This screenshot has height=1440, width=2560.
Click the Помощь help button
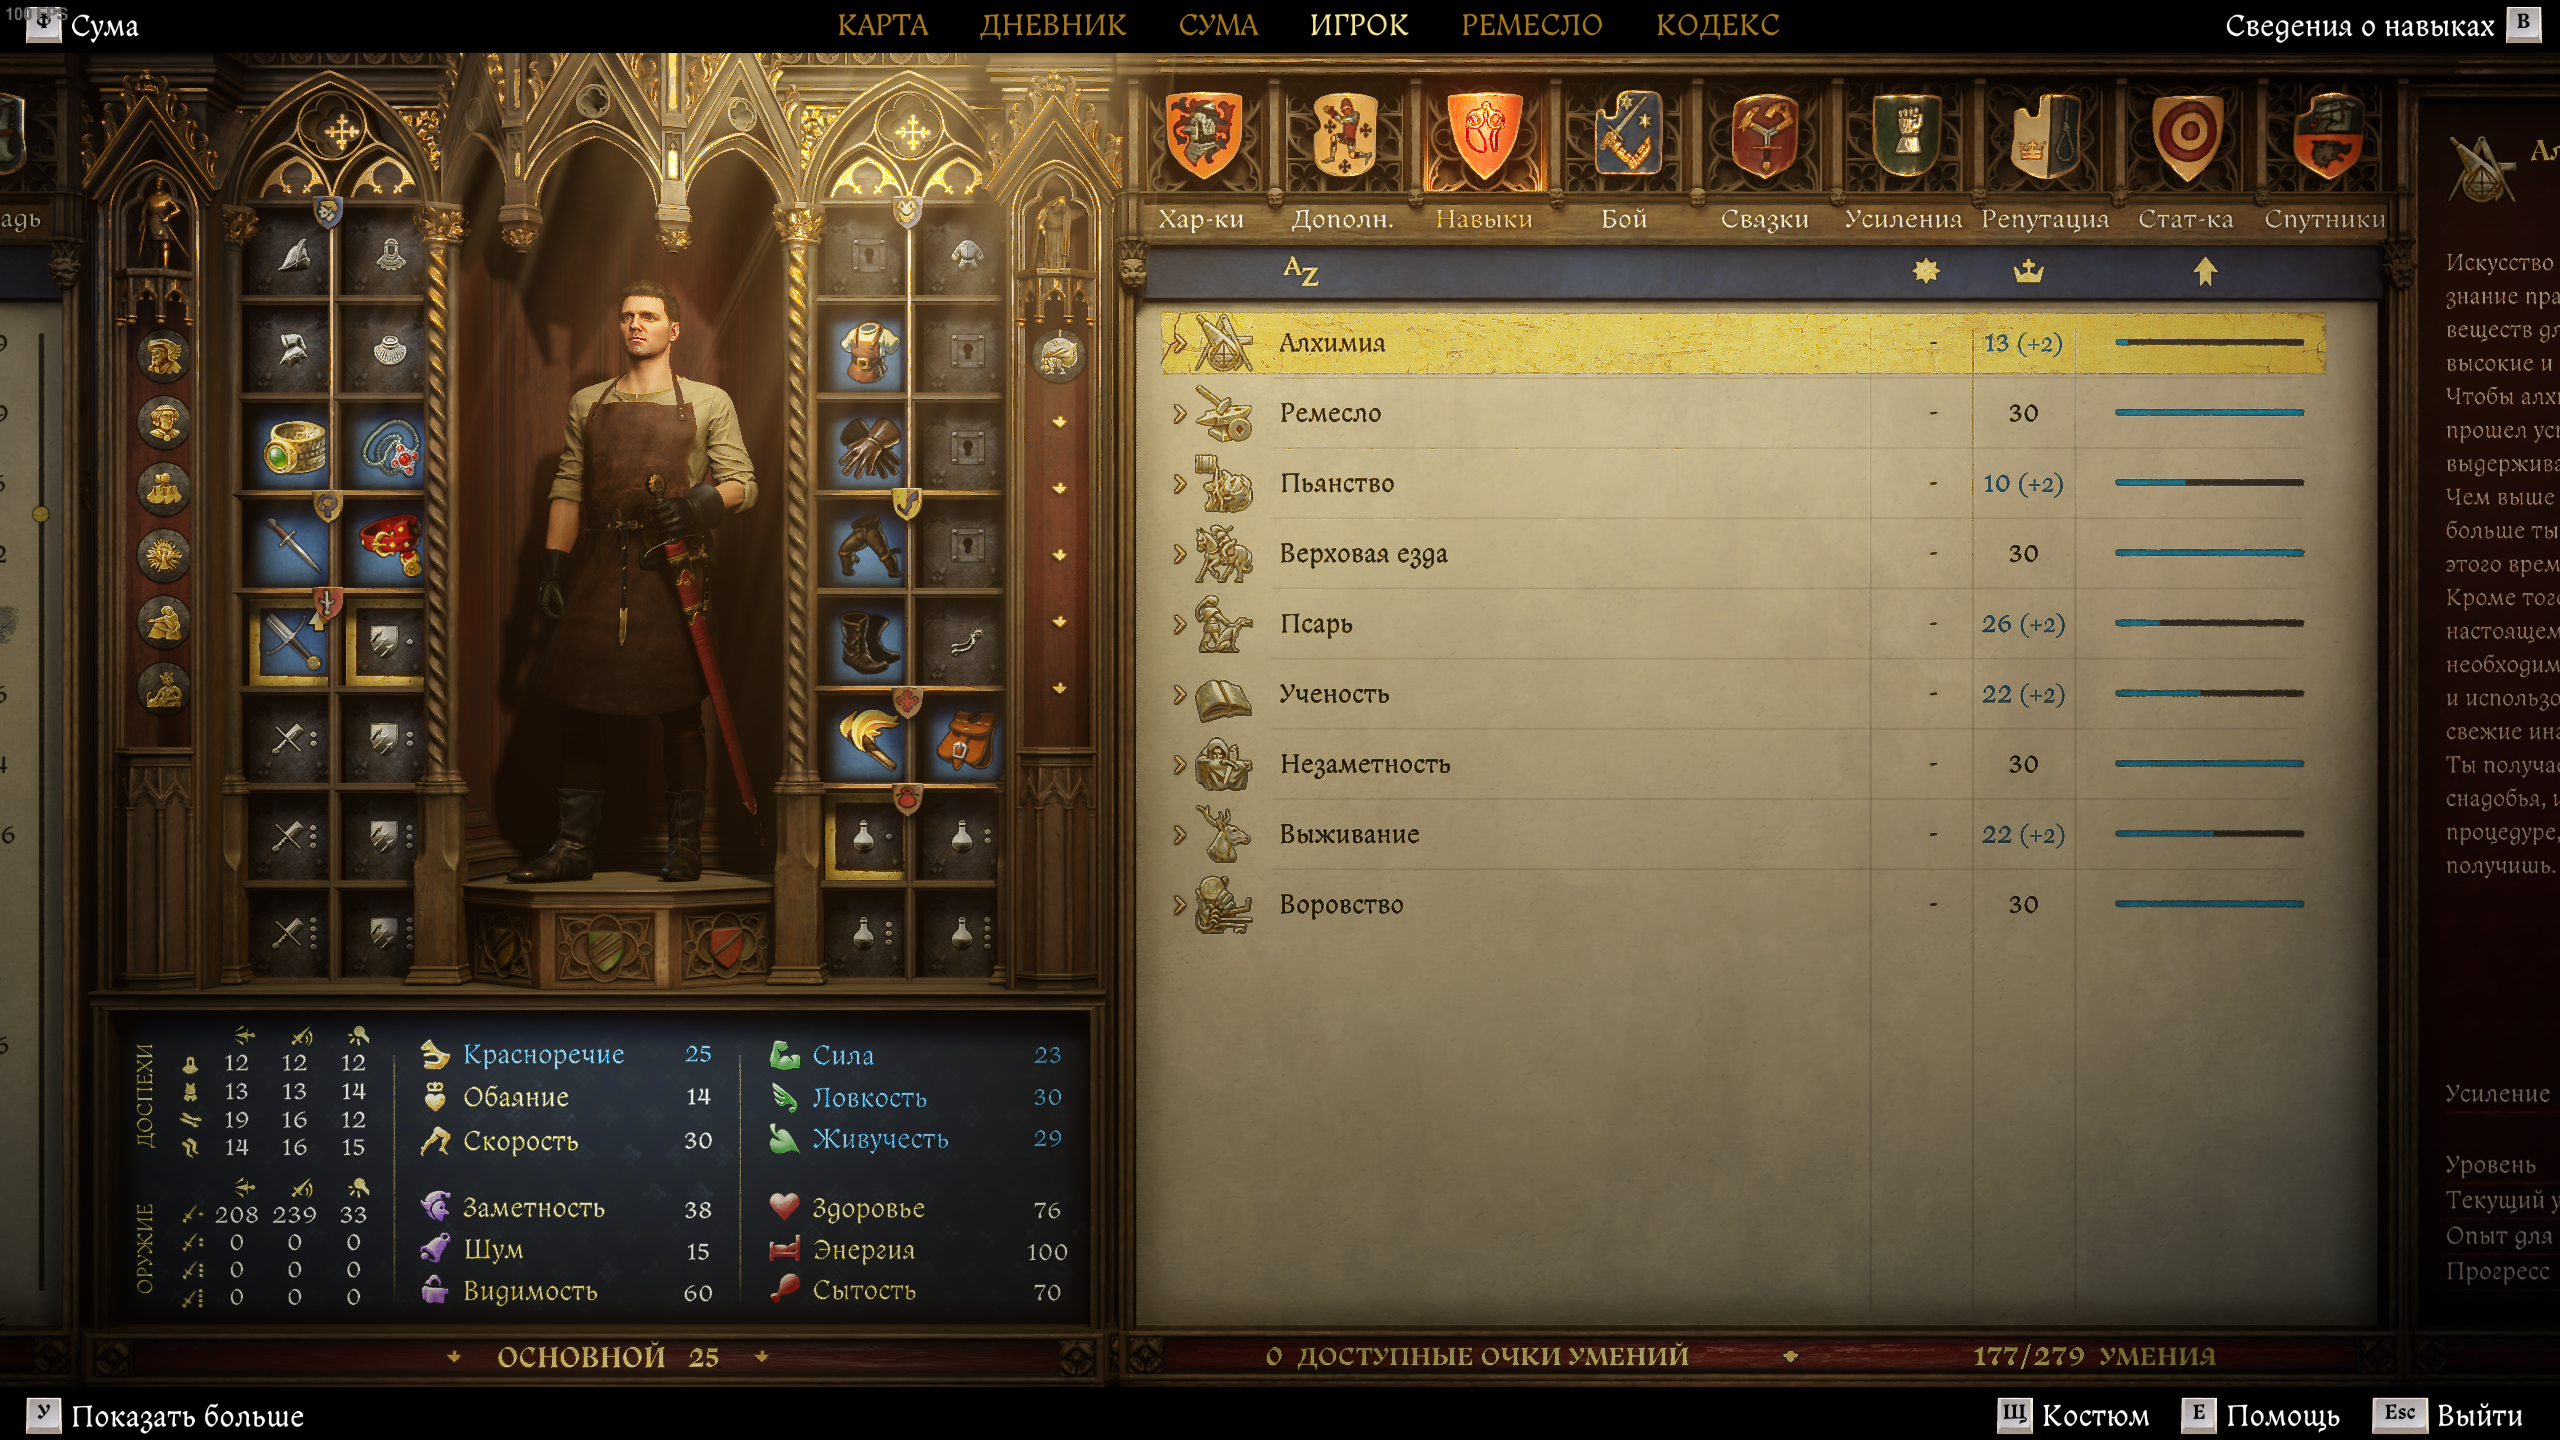pos(2262,1415)
